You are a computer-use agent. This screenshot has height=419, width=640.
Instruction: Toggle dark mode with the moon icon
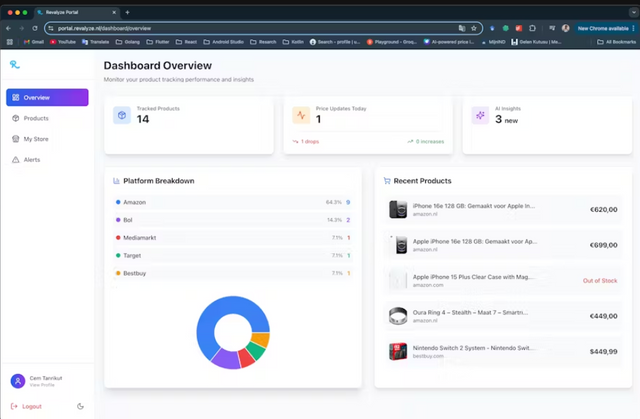pyautogui.click(x=80, y=406)
